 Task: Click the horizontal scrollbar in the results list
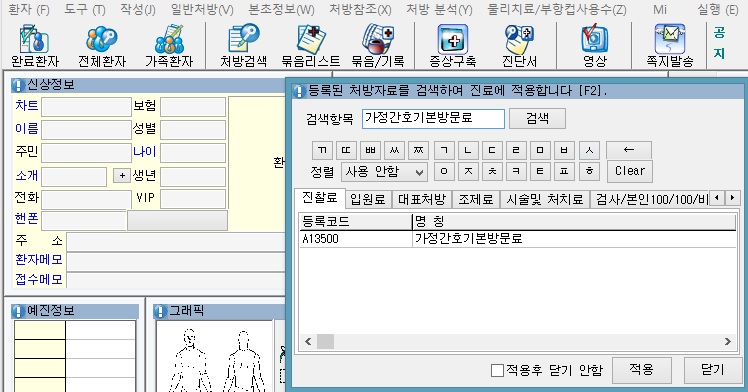pos(518,341)
